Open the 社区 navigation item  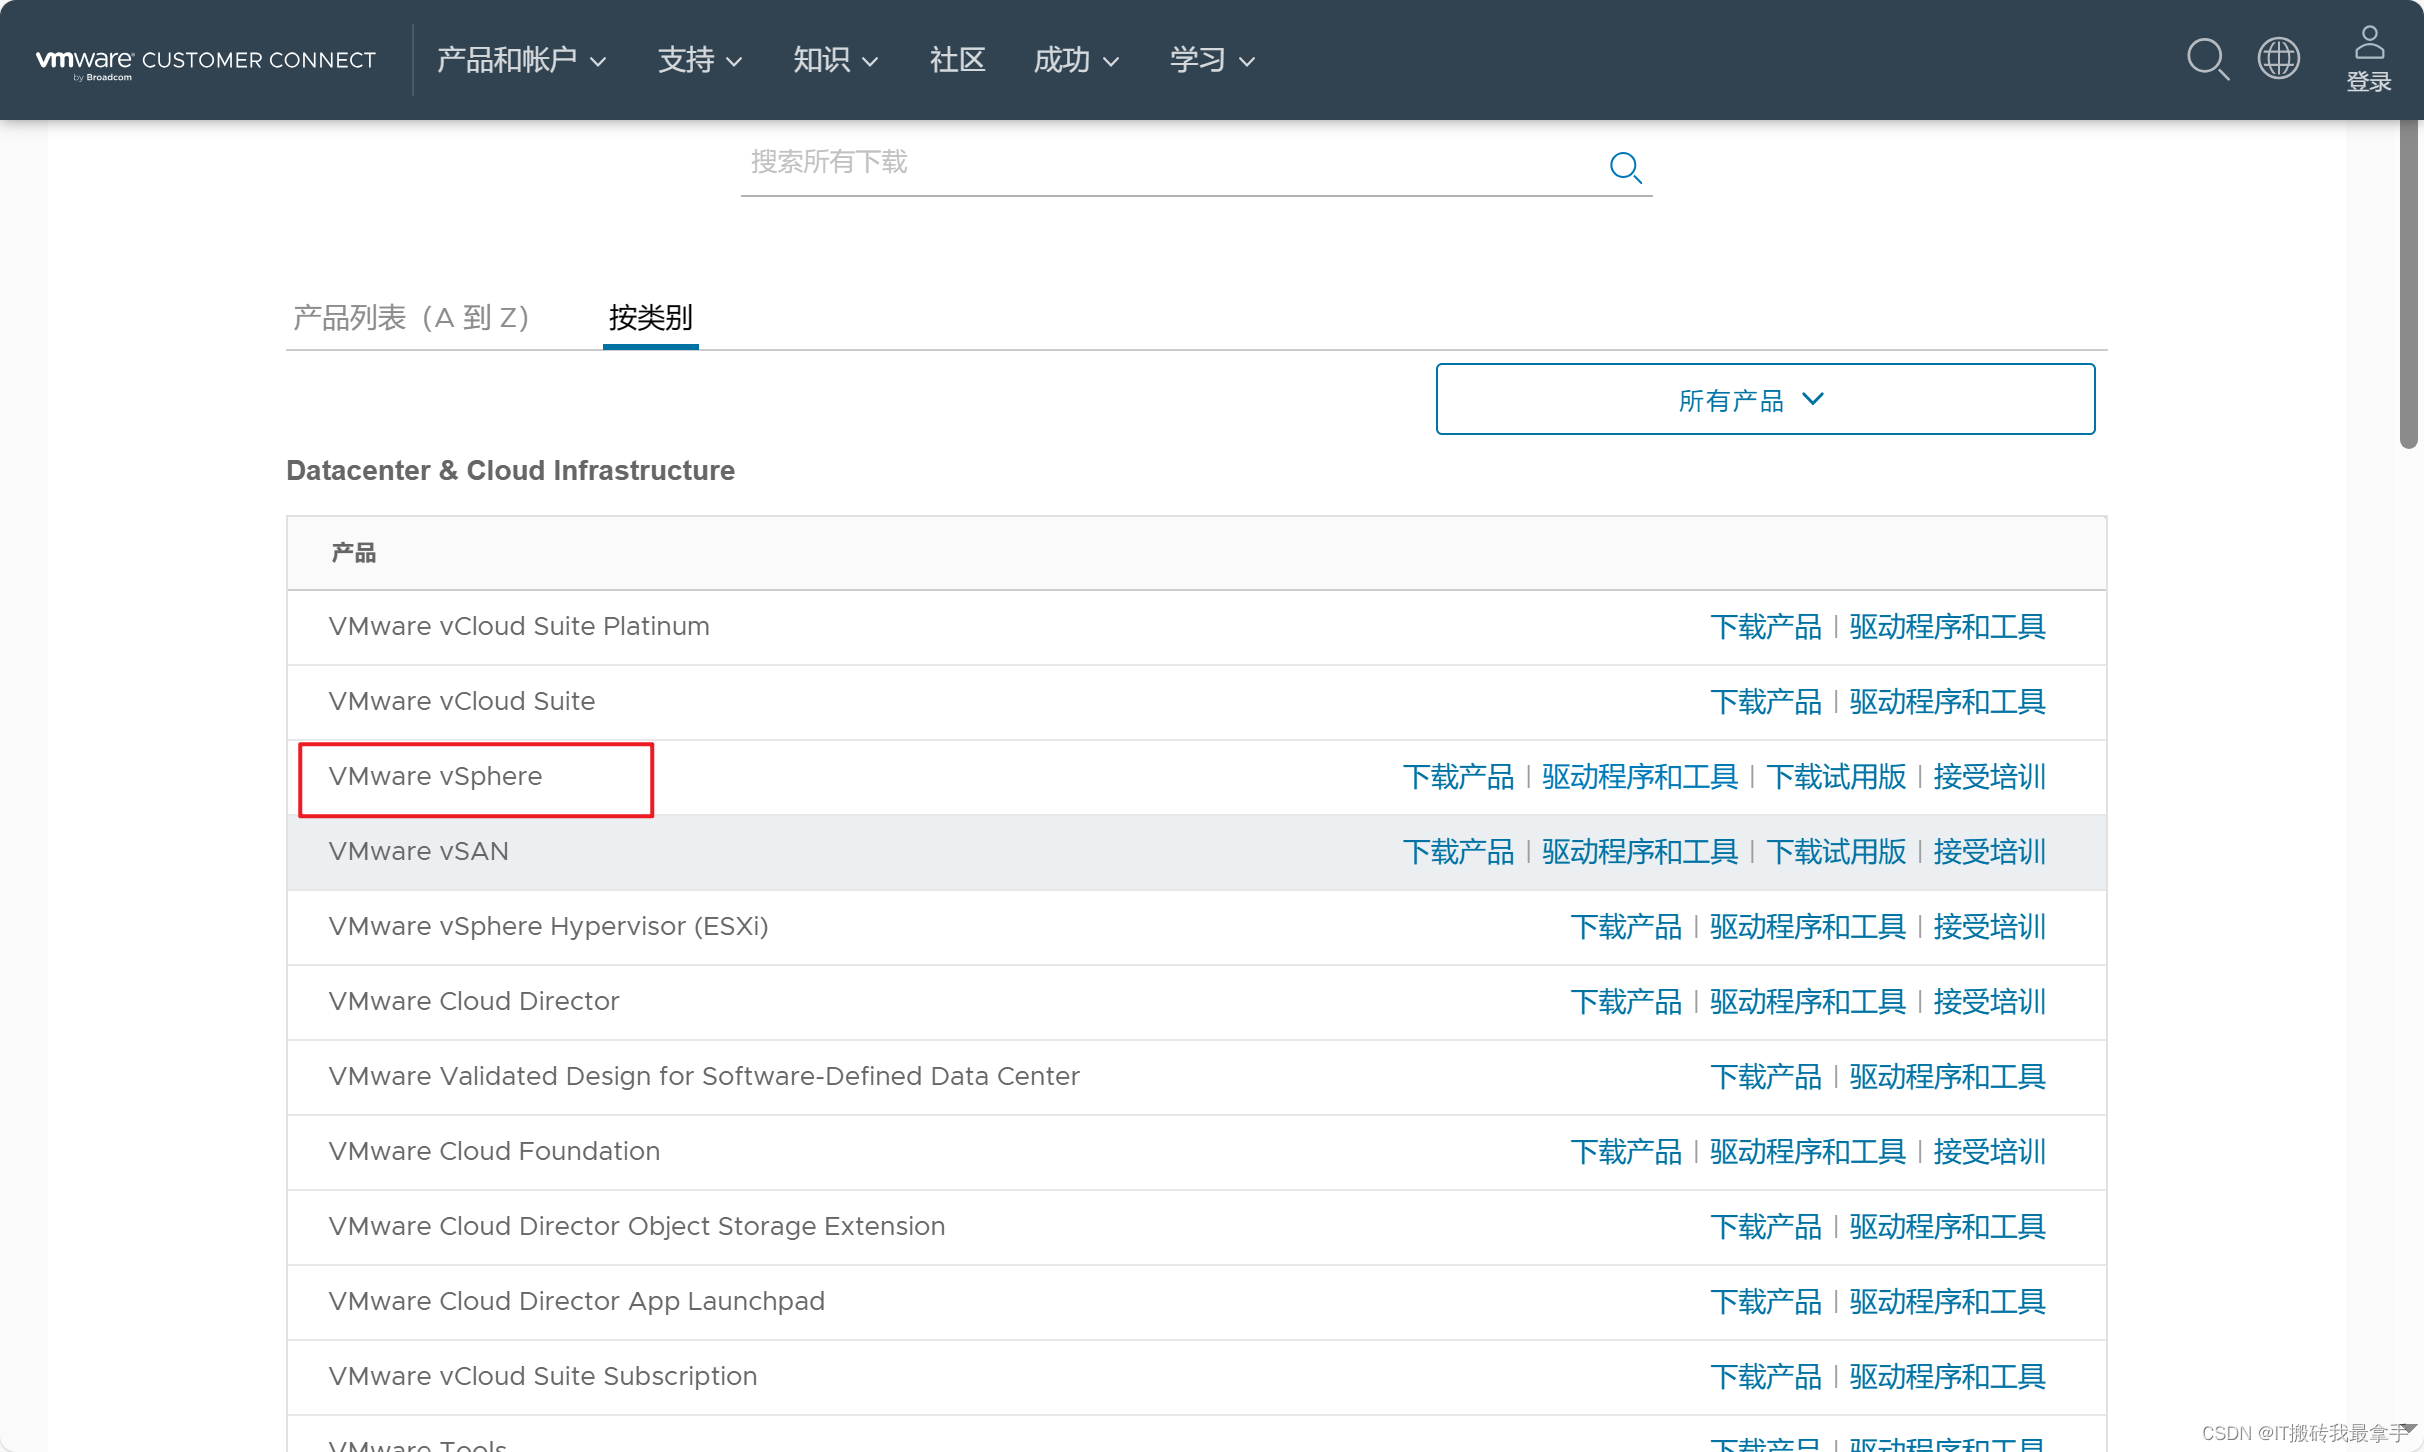tap(957, 60)
